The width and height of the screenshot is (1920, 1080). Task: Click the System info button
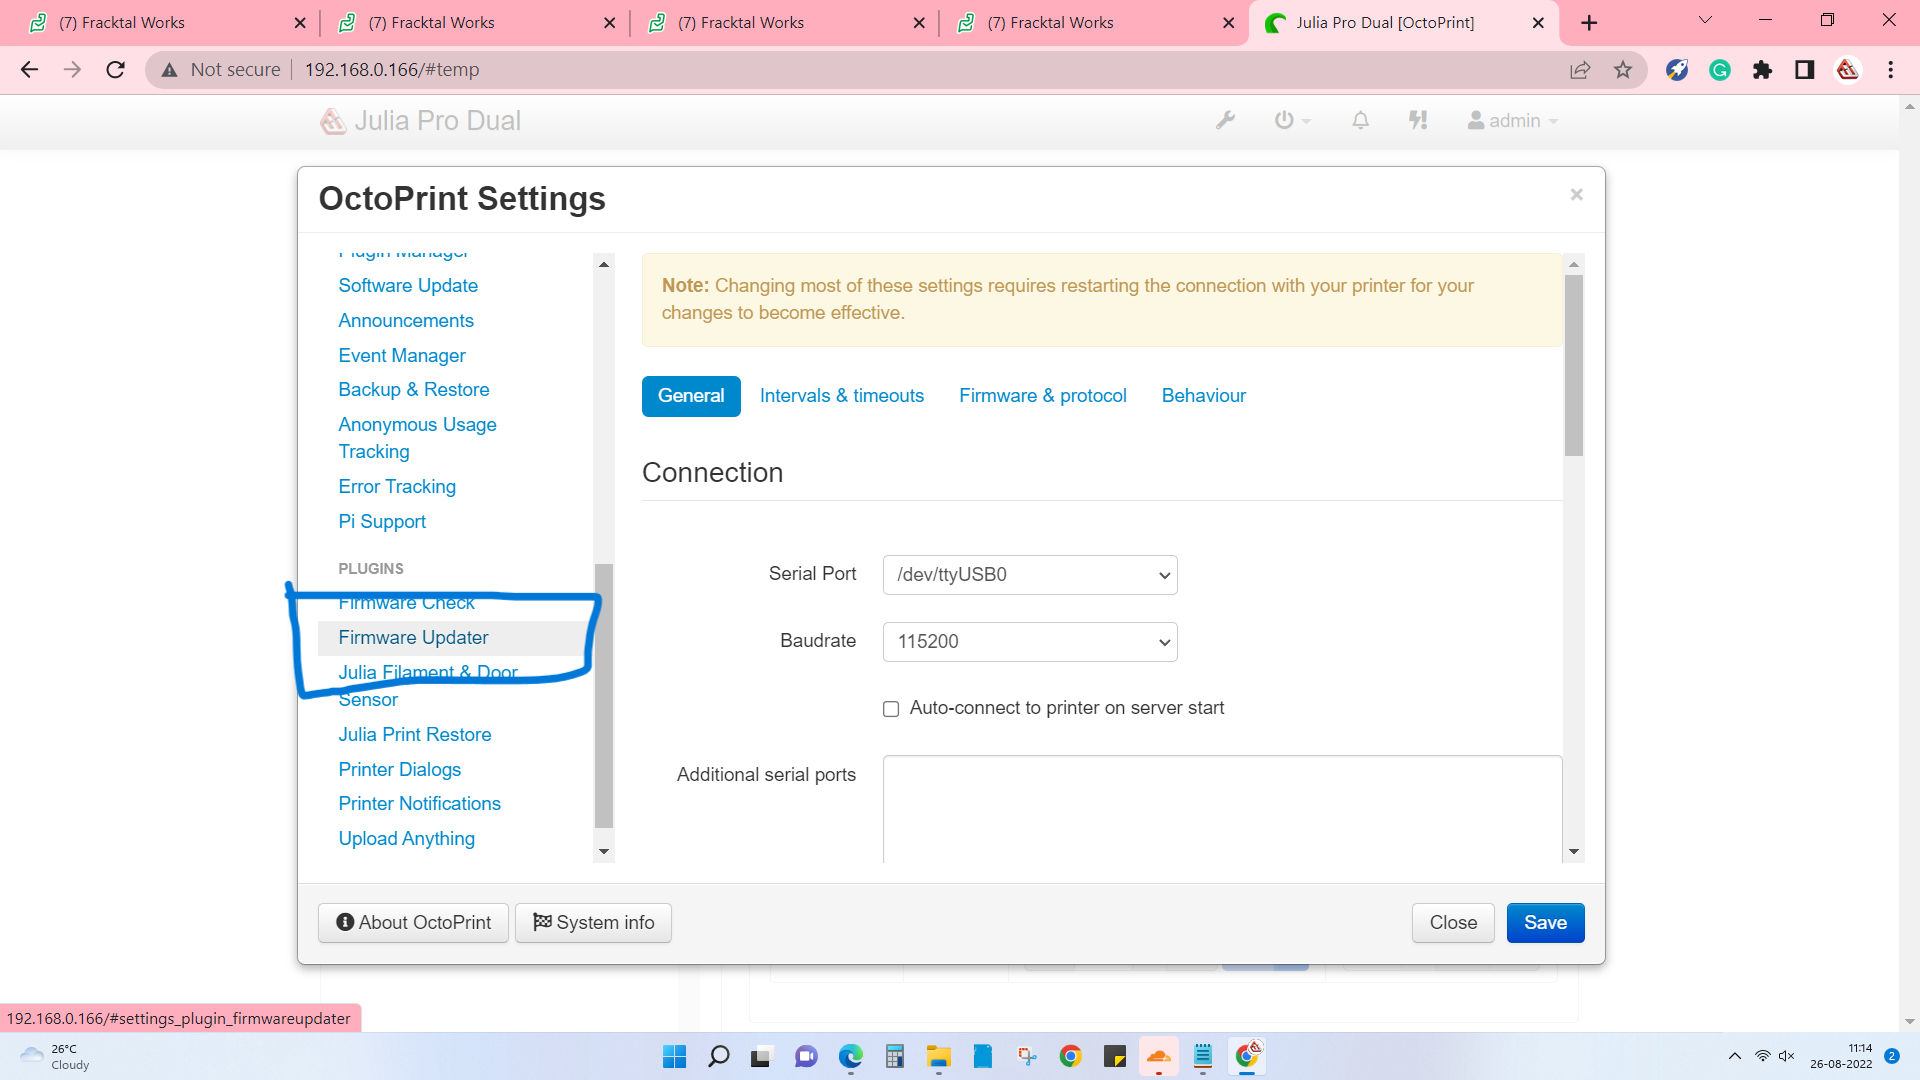coord(593,923)
